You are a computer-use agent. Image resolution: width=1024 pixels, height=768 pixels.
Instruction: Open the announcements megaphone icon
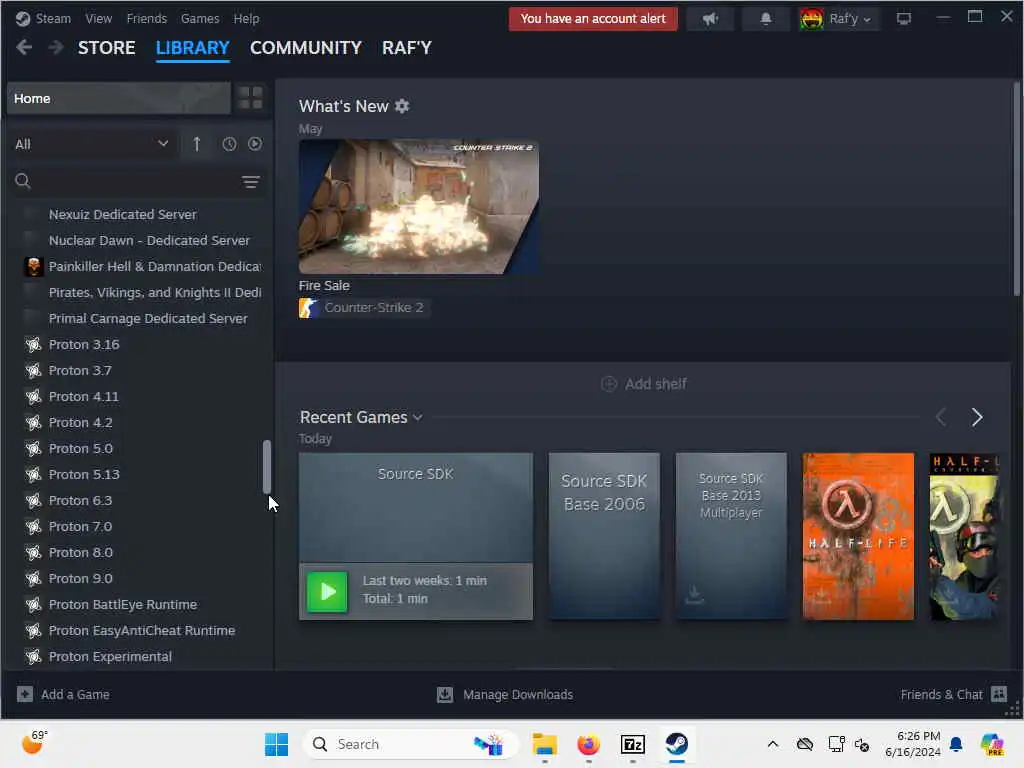(x=710, y=19)
